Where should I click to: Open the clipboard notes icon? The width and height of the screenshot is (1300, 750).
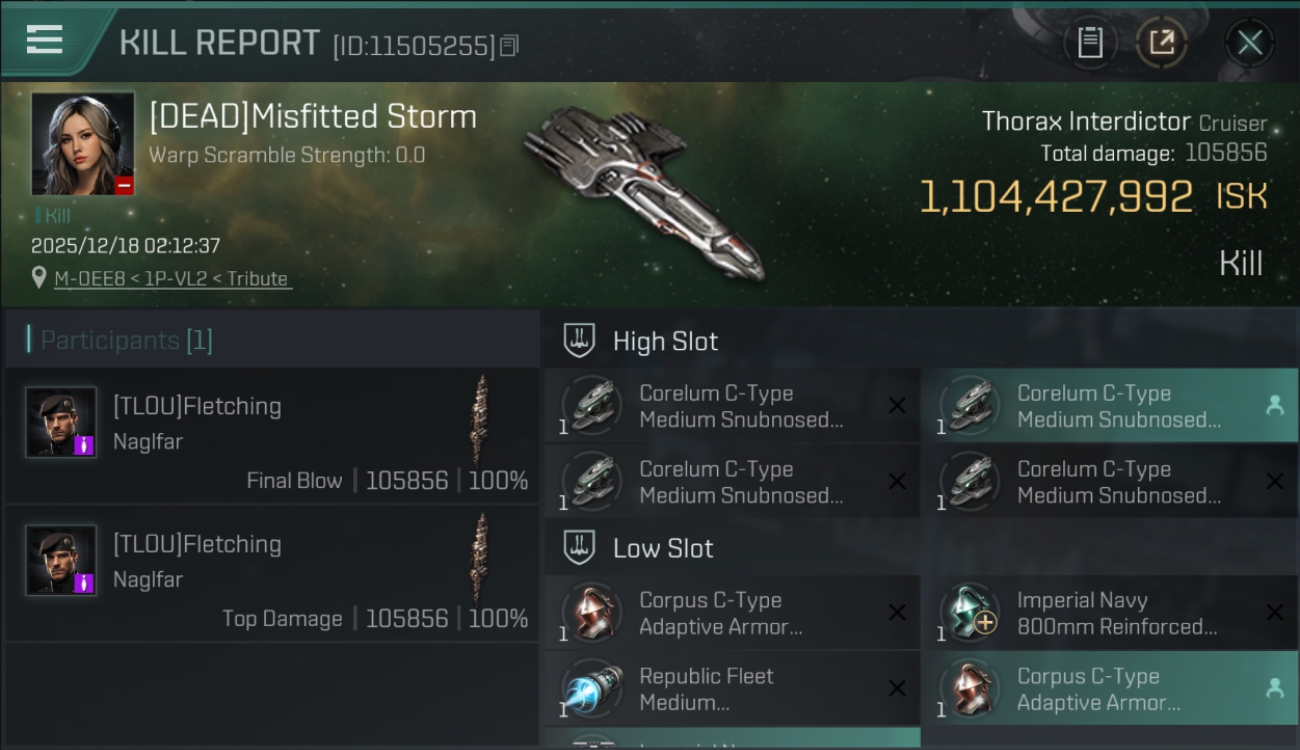coord(1090,42)
